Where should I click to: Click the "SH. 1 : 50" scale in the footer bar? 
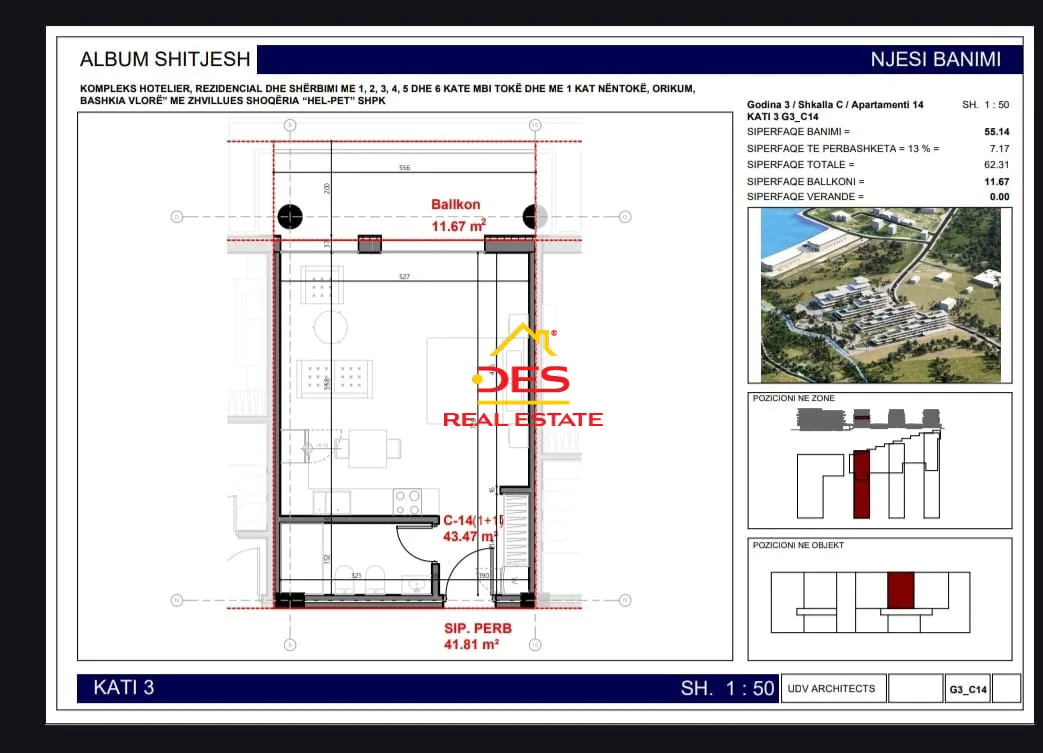click(x=728, y=688)
